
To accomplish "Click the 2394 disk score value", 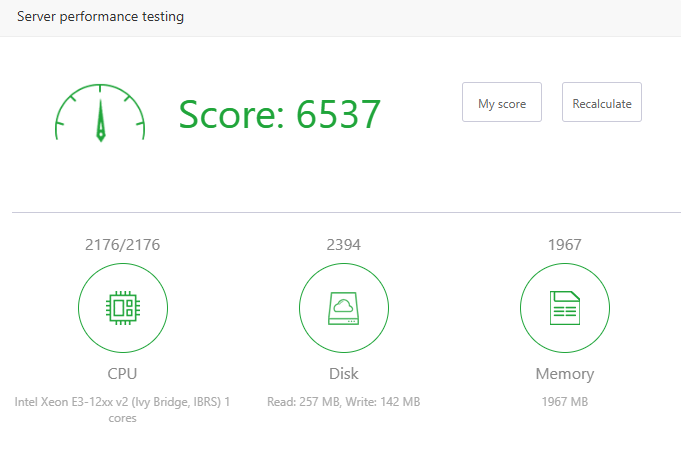I will click(x=344, y=244).
